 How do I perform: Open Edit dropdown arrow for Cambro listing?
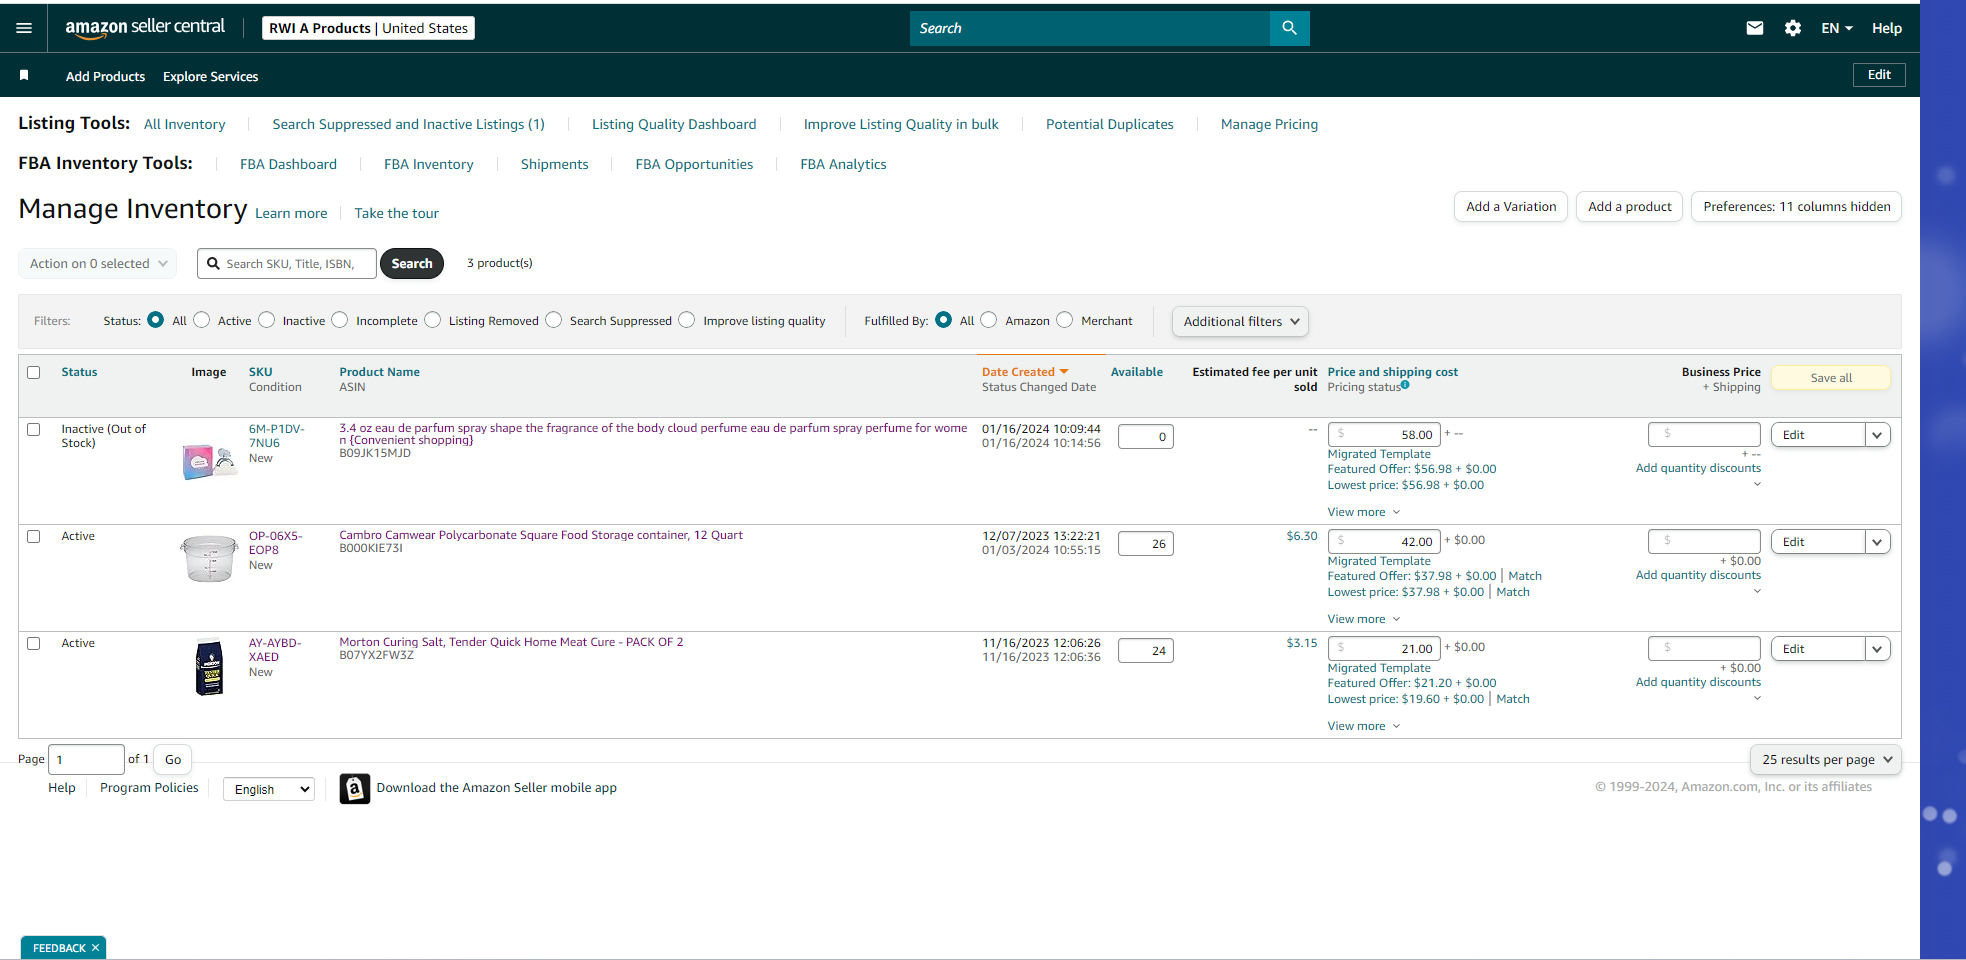click(x=1877, y=542)
